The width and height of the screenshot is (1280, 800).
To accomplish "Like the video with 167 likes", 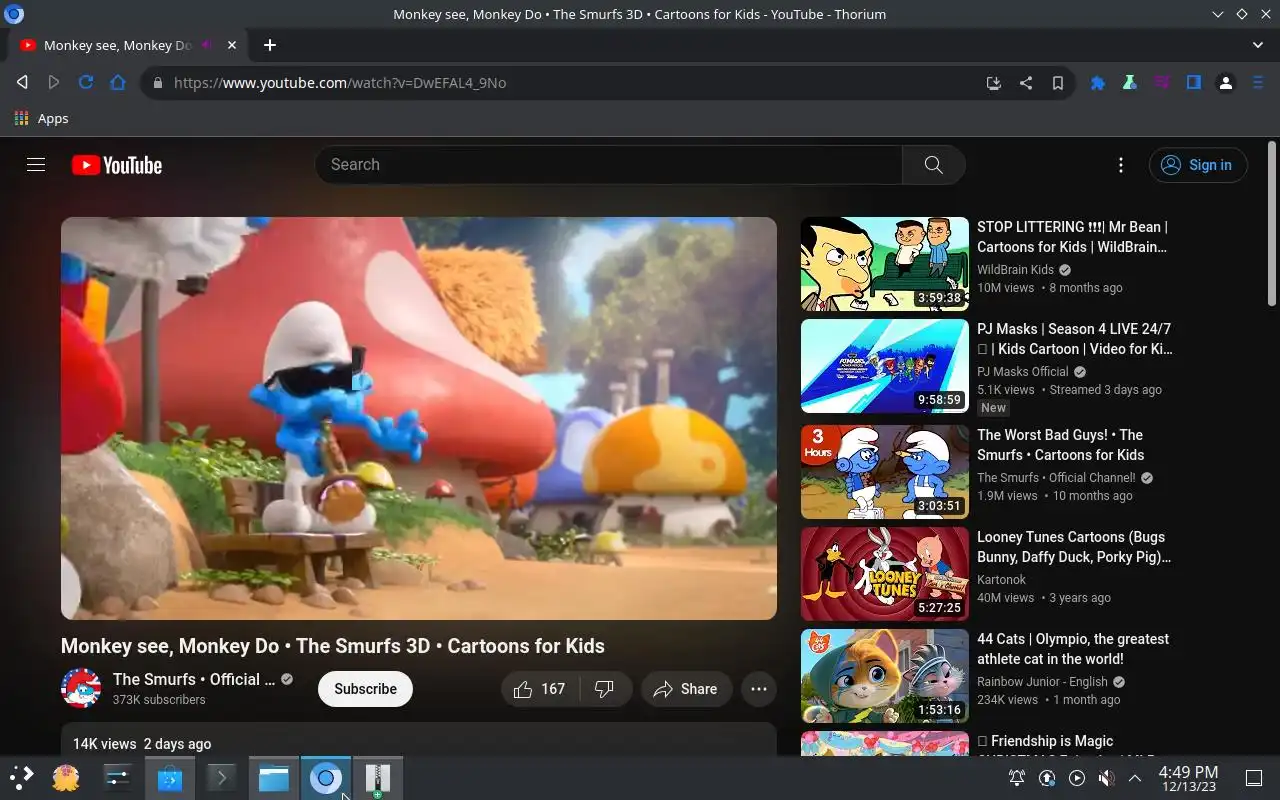I will [x=540, y=689].
